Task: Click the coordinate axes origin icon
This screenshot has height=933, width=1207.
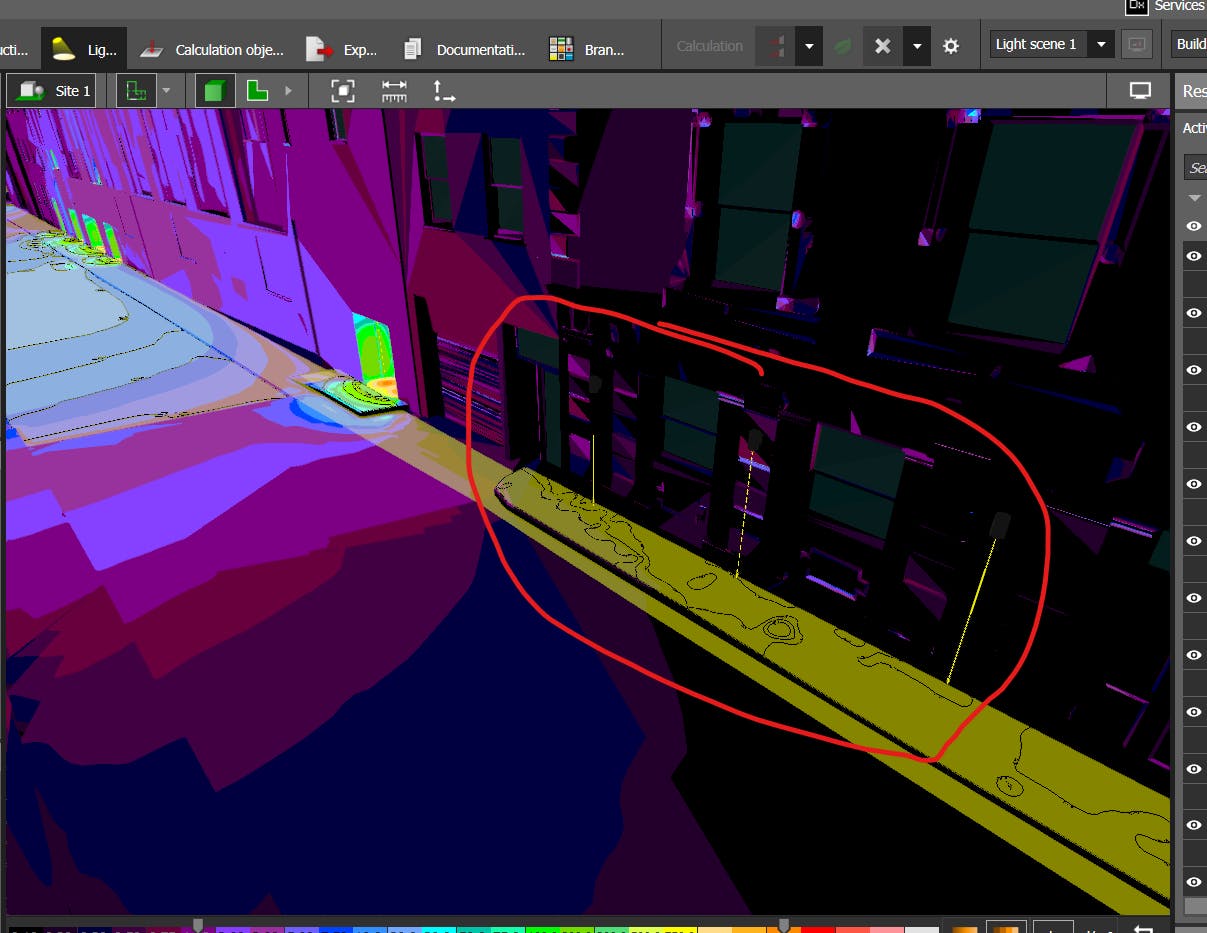Action: (x=444, y=91)
